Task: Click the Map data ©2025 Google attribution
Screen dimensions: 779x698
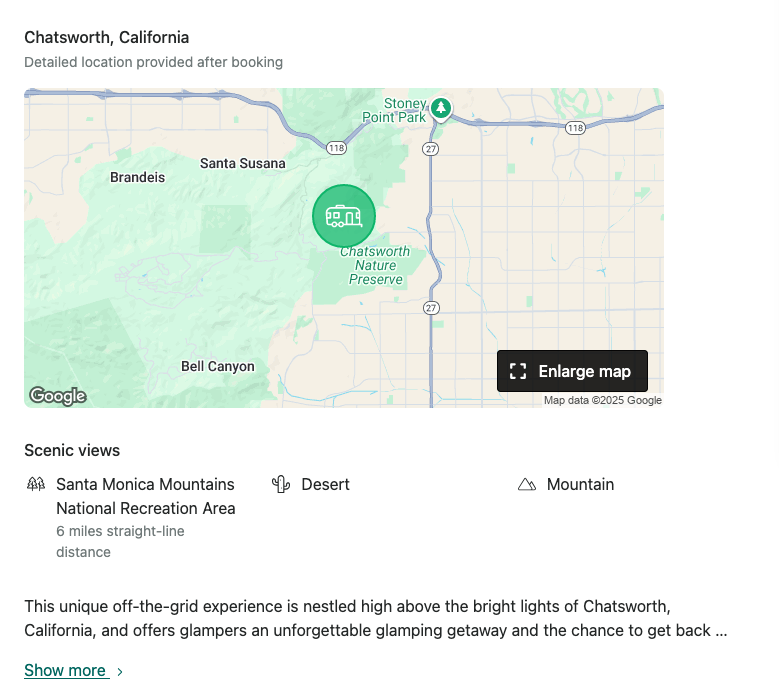Action: click(602, 401)
